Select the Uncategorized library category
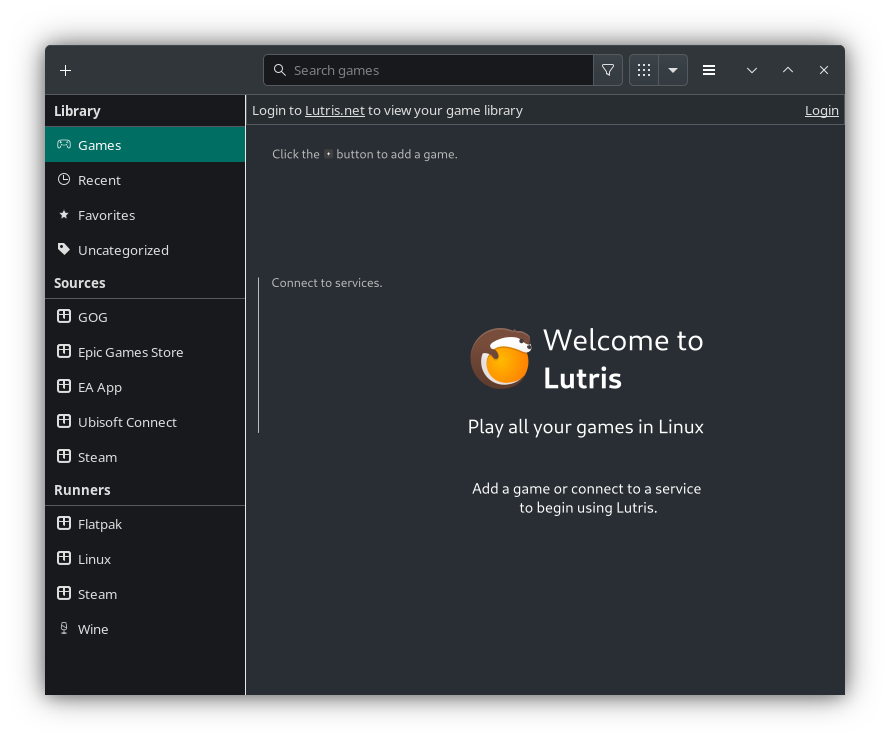 pos(123,250)
